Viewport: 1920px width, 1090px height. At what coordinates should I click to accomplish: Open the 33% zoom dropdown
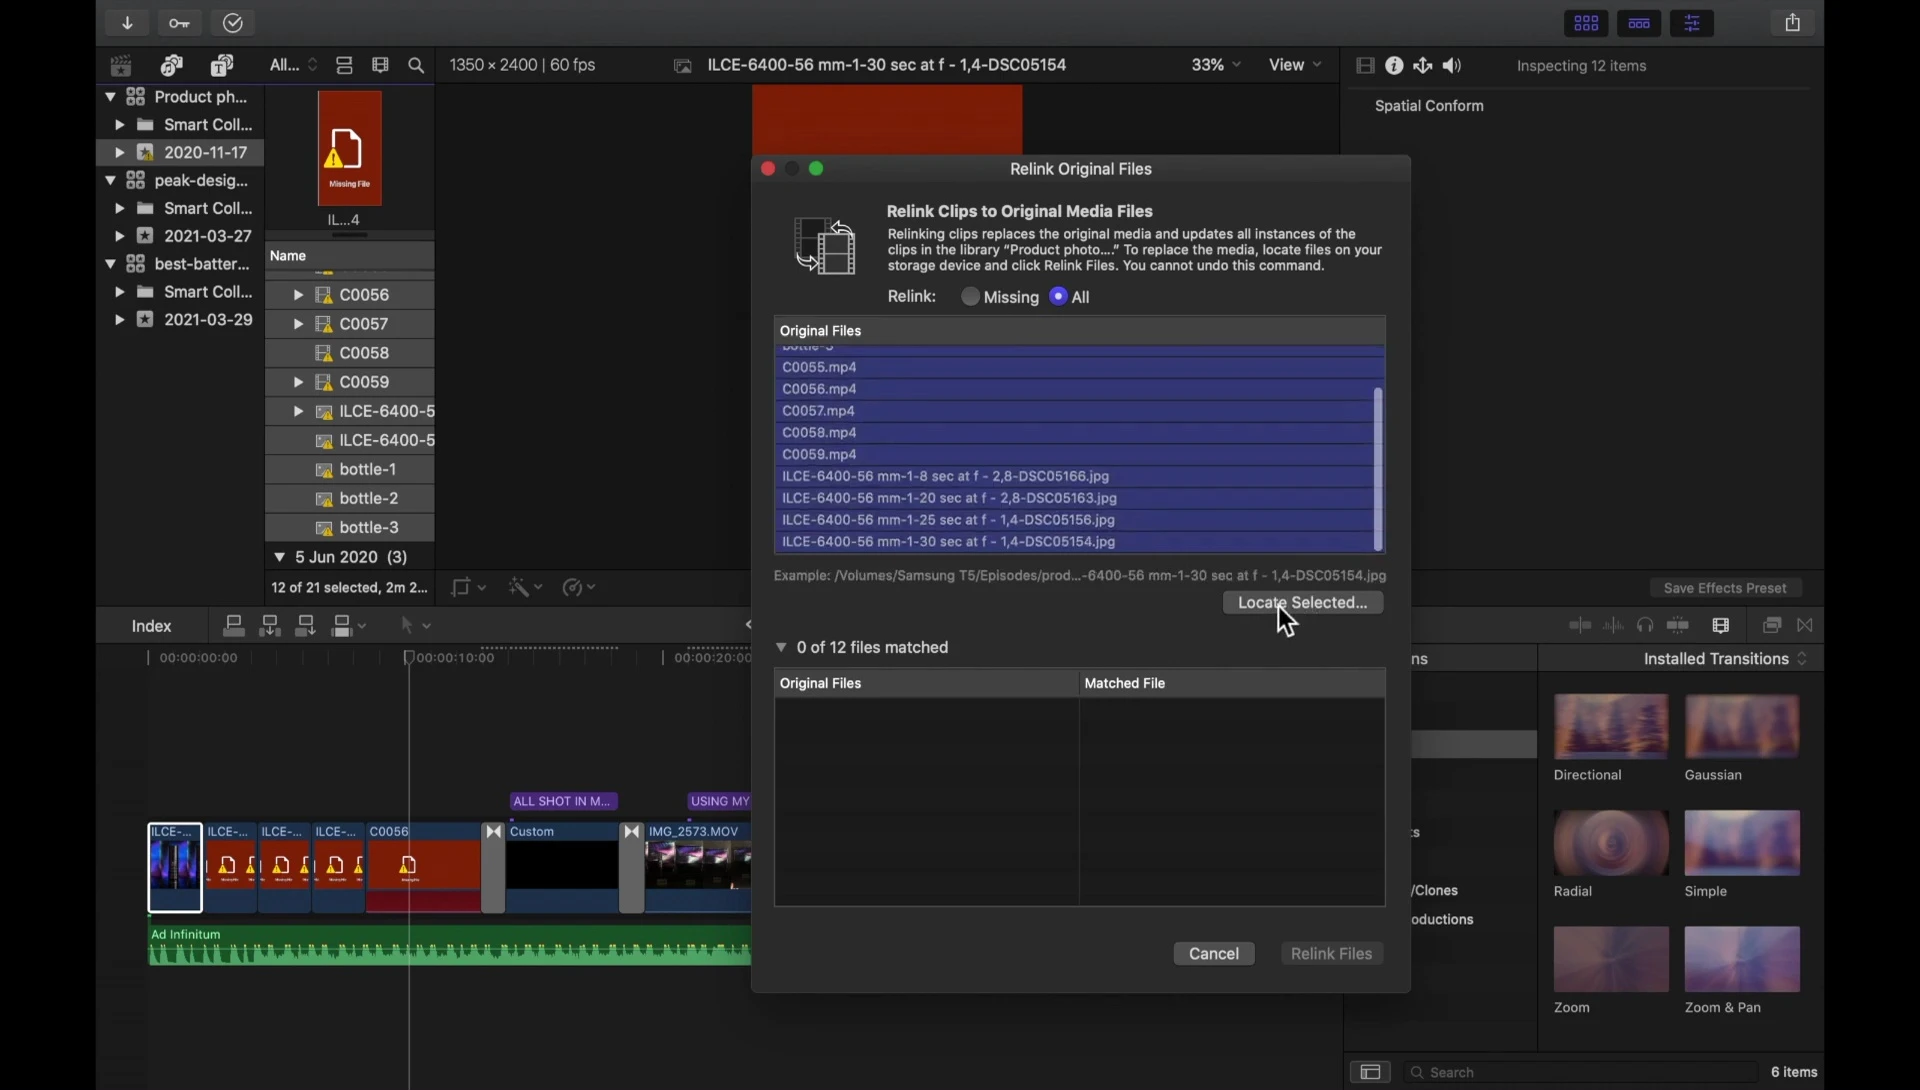click(1217, 66)
